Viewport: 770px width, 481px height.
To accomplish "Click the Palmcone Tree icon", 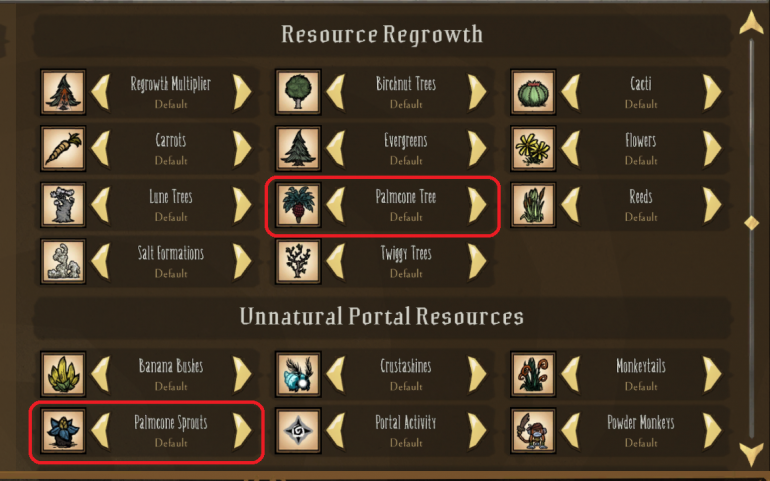I will coord(298,204).
